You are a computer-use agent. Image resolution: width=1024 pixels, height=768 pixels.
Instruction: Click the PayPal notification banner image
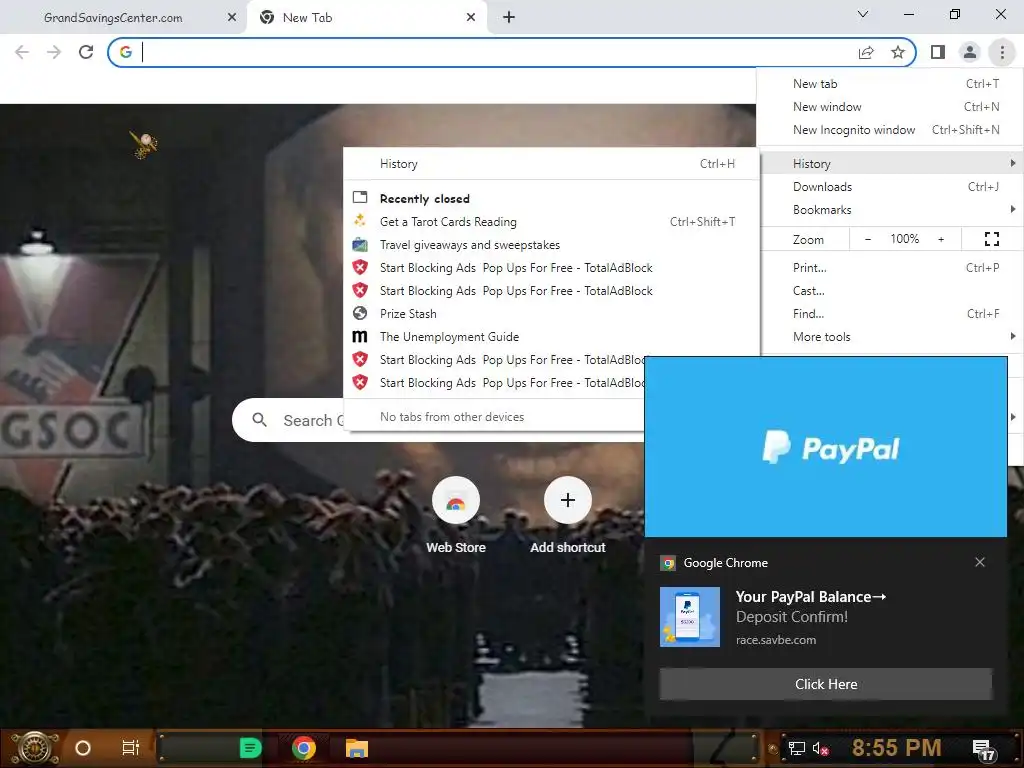[825, 447]
